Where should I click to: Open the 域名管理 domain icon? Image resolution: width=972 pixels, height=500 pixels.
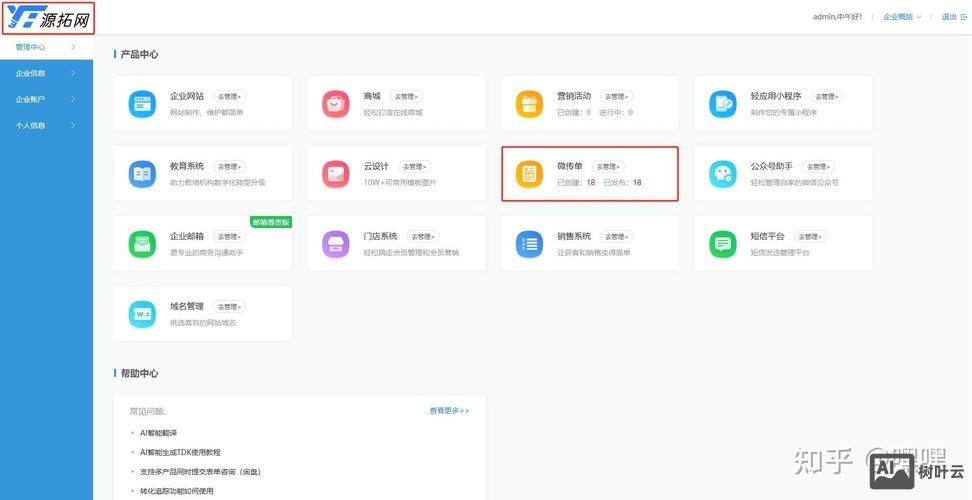[x=142, y=314]
